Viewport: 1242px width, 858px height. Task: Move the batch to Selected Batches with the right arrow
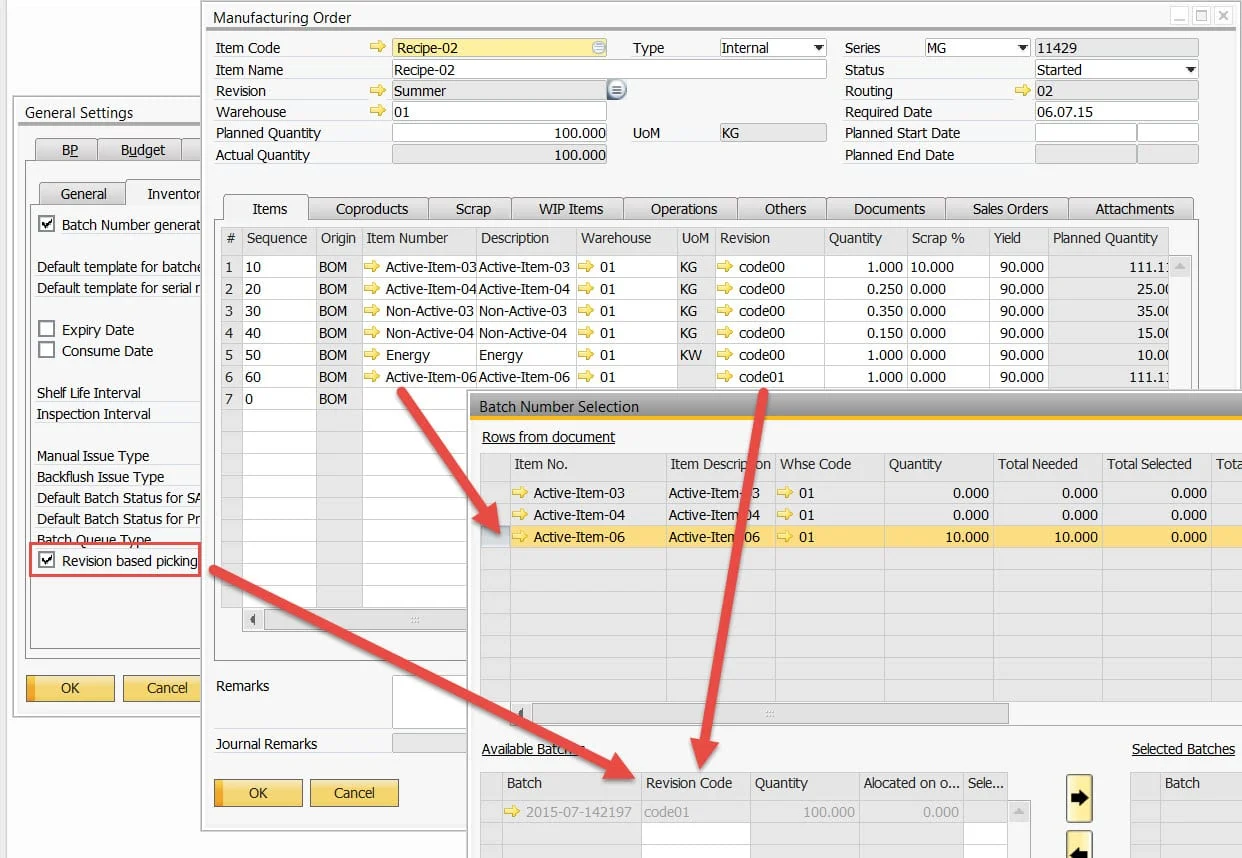point(1079,798)
